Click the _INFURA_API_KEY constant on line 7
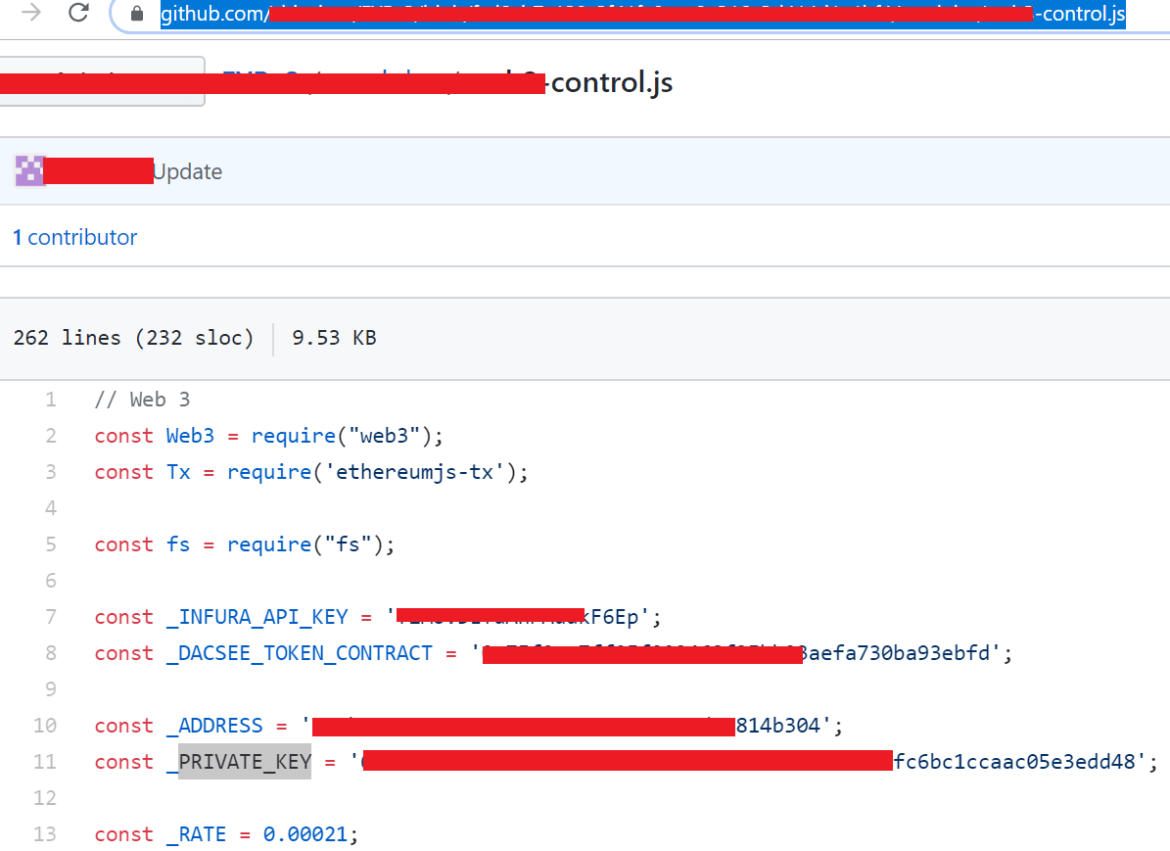 [x=256, y=616]
